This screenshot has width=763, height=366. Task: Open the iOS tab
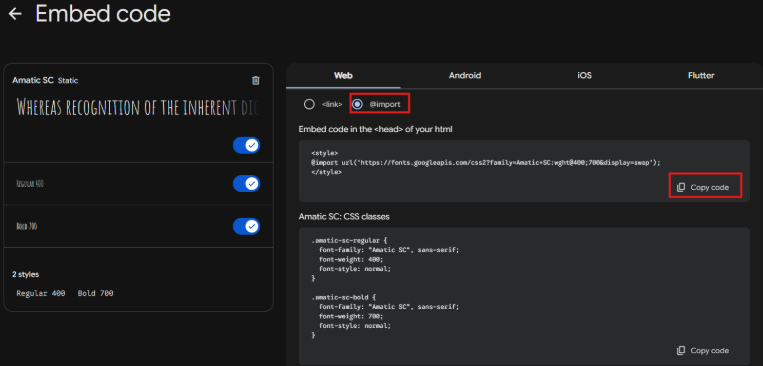[x=584, y=75]
